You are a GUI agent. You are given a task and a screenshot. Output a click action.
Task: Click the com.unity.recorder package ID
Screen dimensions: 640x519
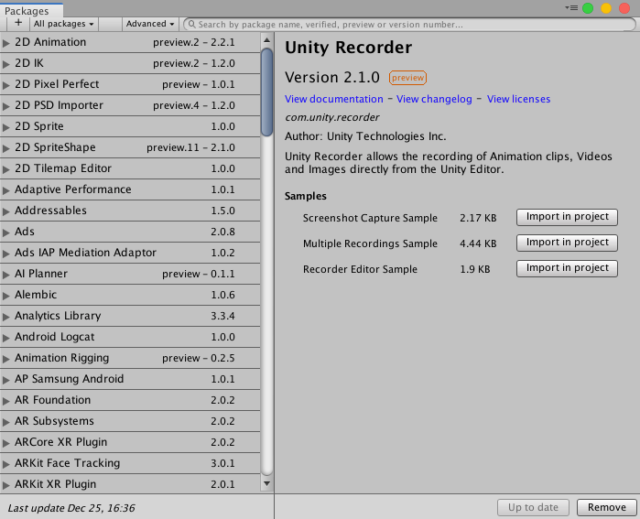coord(332,118)
